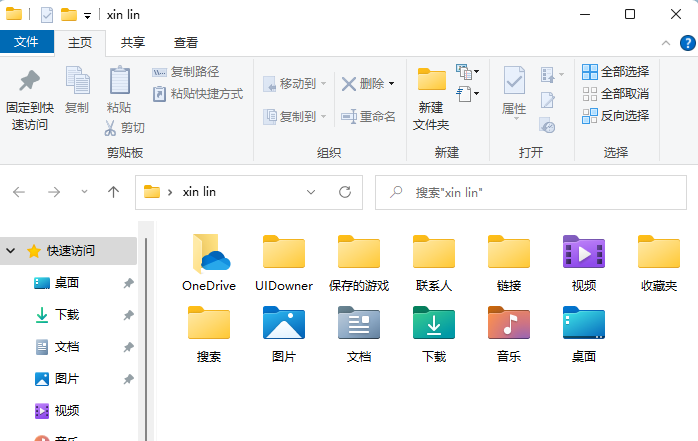Screen dimensions: 698x441
Task: Open the 文件 menu
Action: point(27,42)
